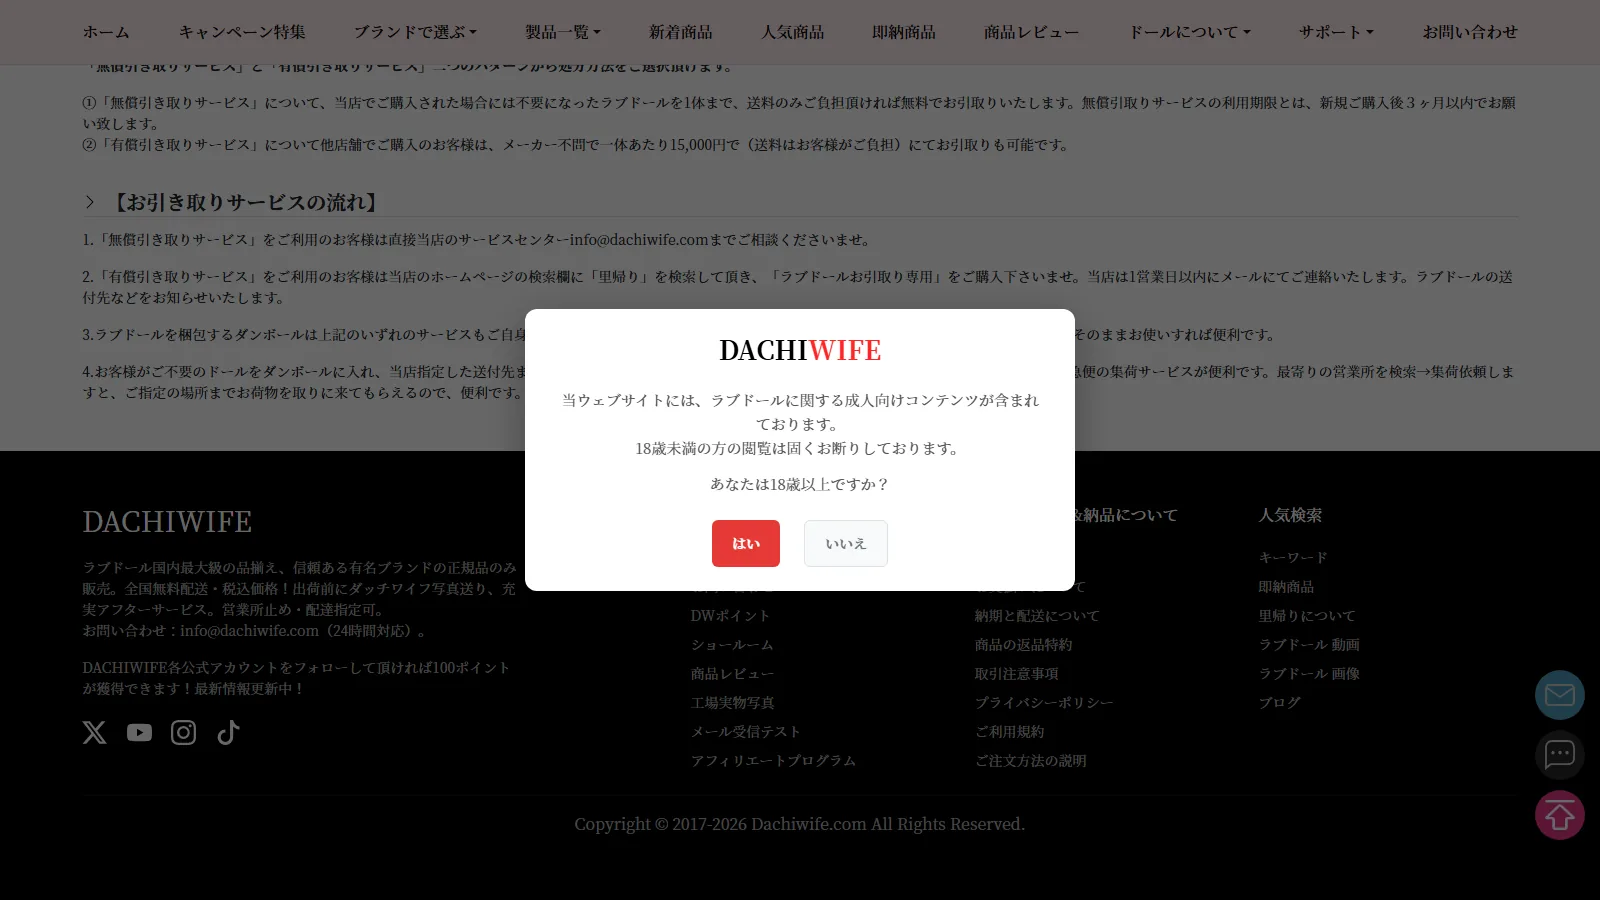1600x900 pixels.
Task: Confirm age with the はい button
Action: (x=746, y=543)
